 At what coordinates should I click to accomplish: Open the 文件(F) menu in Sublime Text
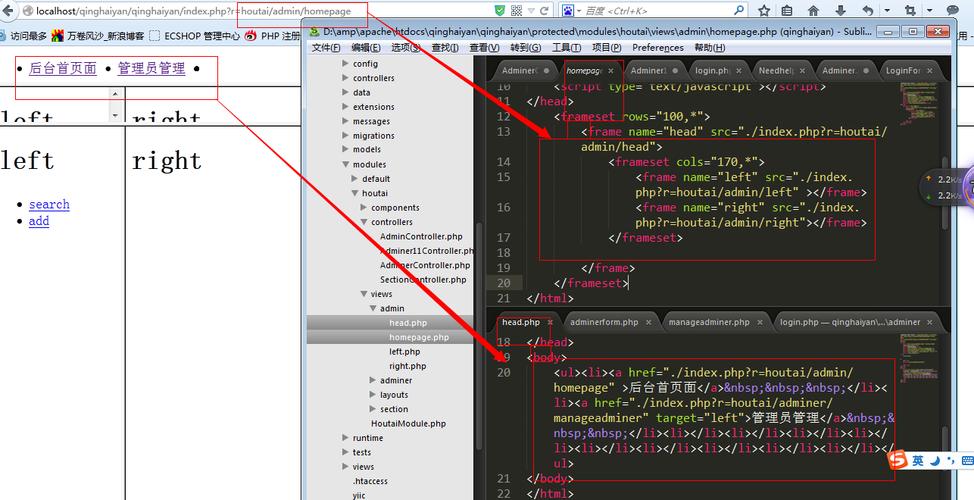tap(325, 48)
